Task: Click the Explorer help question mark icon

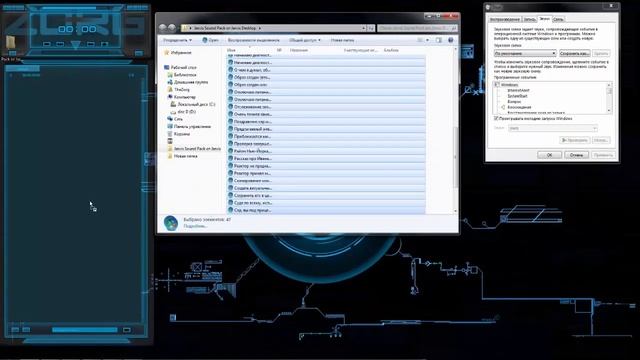Action: (451, 40)
